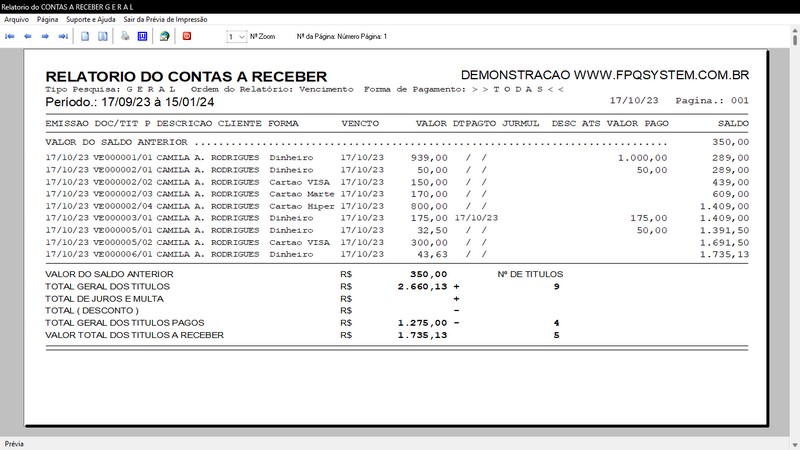800x450 pixels.
Task: Click the previous page arrow
Action: [28, 36]
